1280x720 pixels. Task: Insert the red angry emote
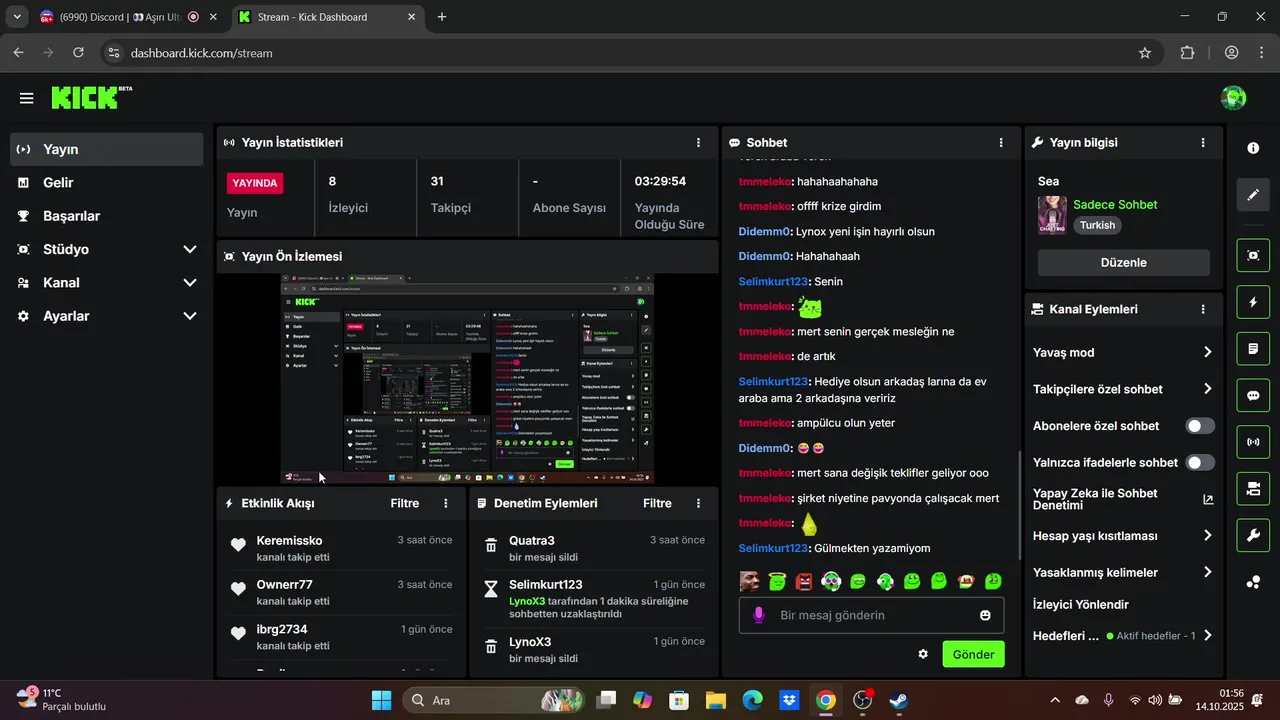click(x=804, y=581)
